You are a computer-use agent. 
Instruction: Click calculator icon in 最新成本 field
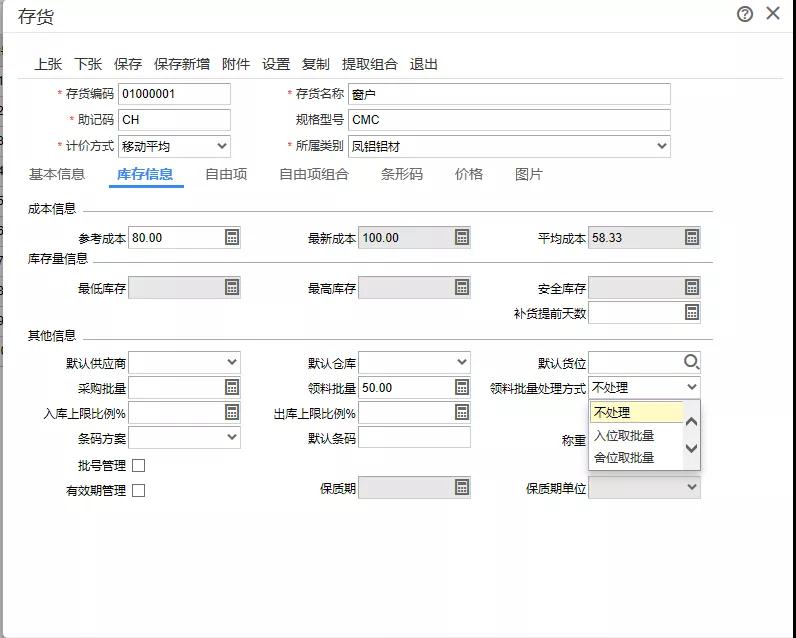(x=462, y=237)
